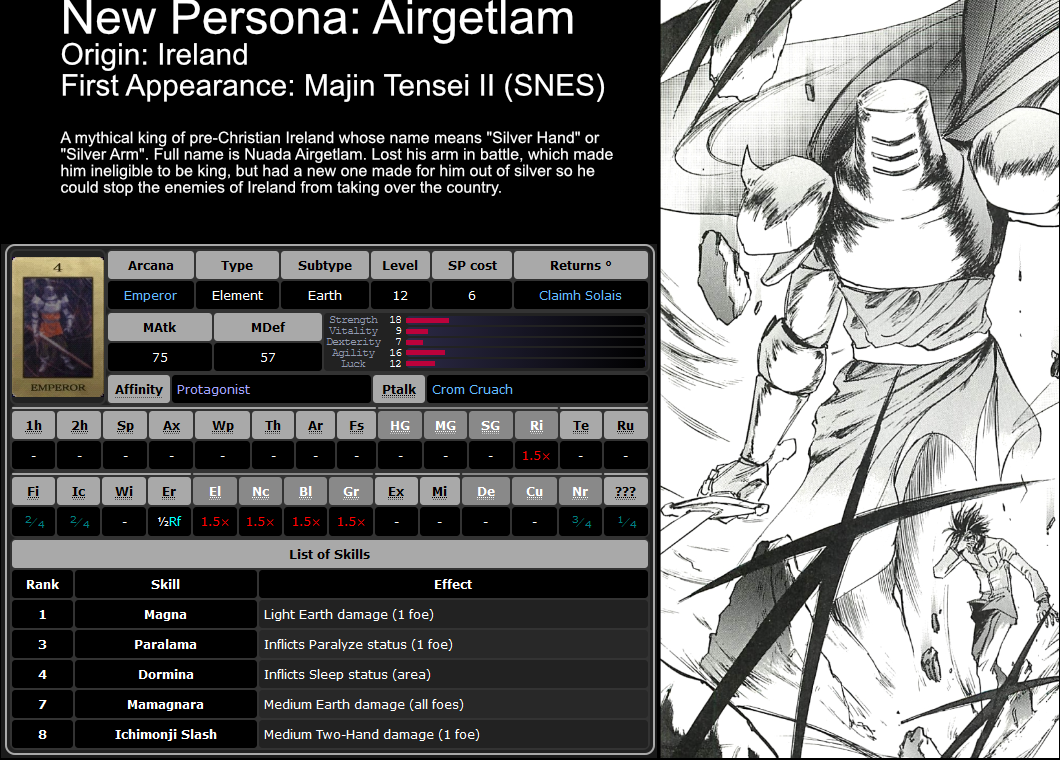Click the Ri abbreviation header
Viewport: 1060px width, 760px height.
click(536, 426)
